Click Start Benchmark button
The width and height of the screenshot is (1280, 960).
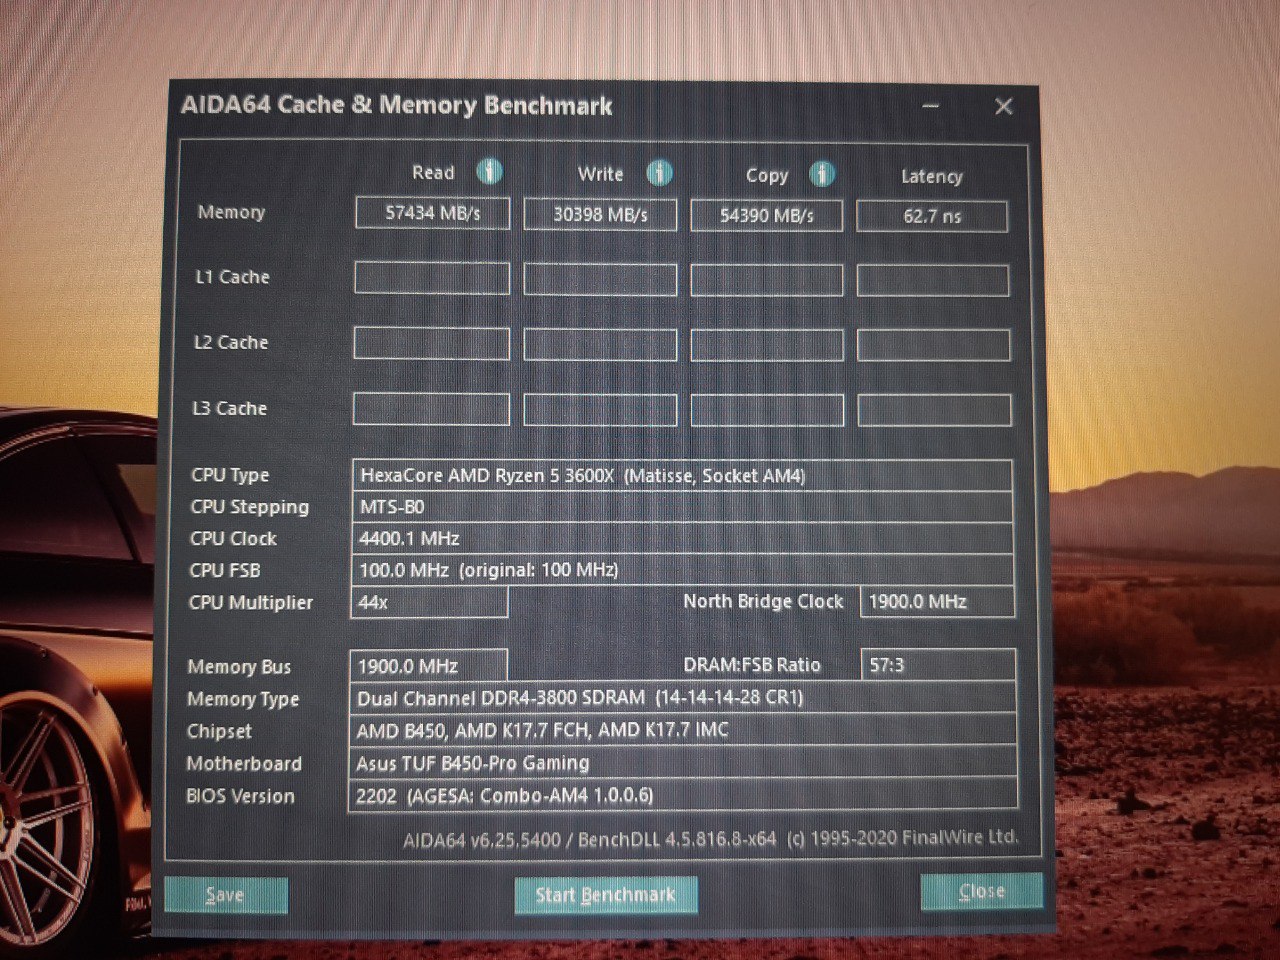pyautogui.click(x=606, y=895)
